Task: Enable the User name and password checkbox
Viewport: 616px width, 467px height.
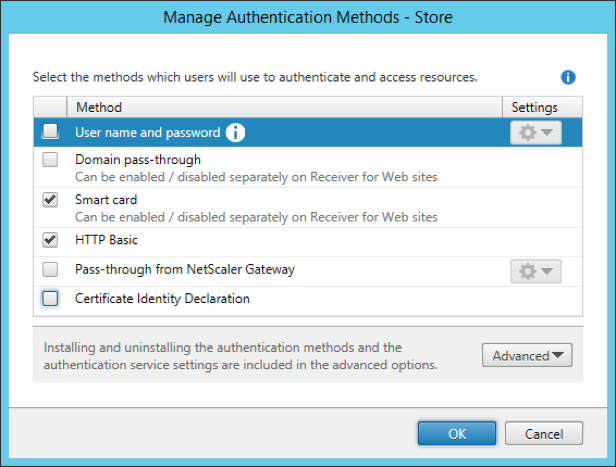Action: coord(50,132)
